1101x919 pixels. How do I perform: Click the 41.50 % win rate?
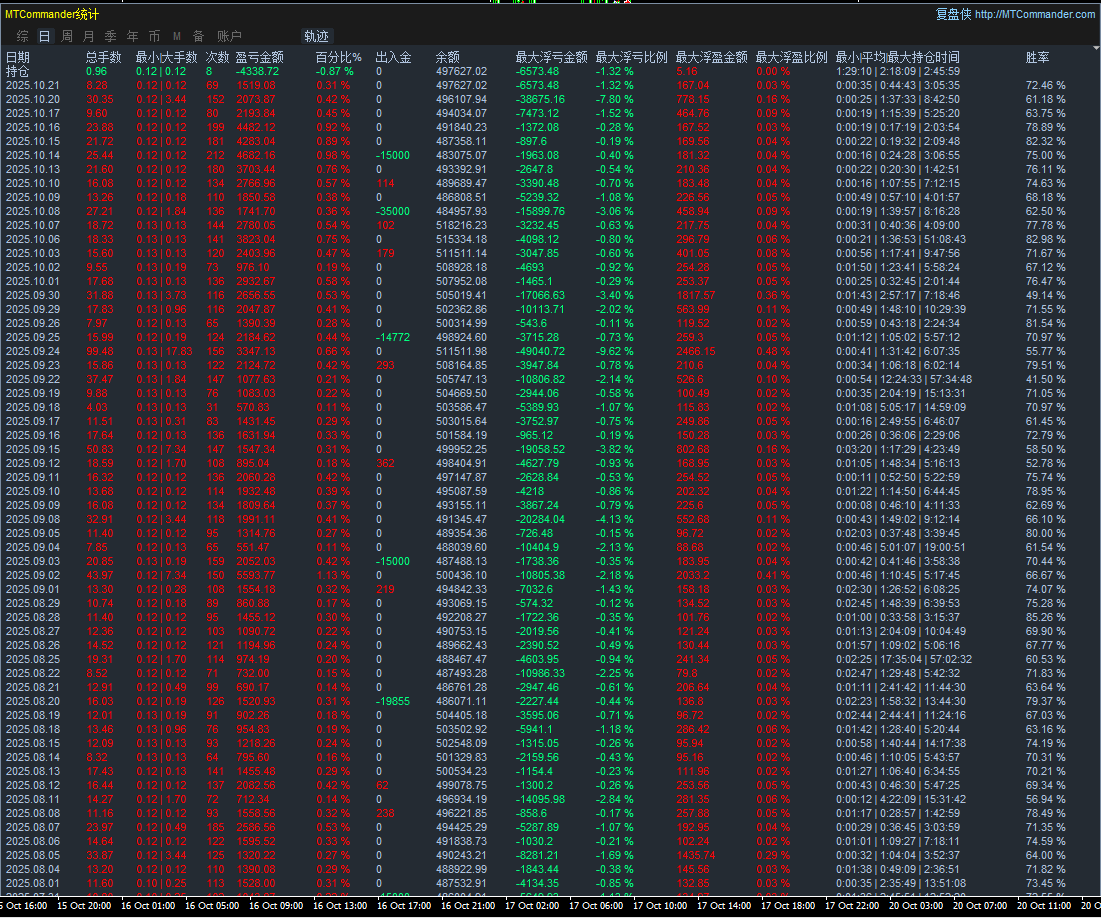[x=1046, y=379]
